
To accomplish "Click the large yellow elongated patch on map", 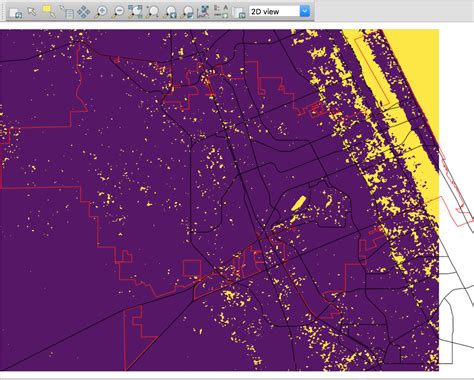I will [299, 203].
